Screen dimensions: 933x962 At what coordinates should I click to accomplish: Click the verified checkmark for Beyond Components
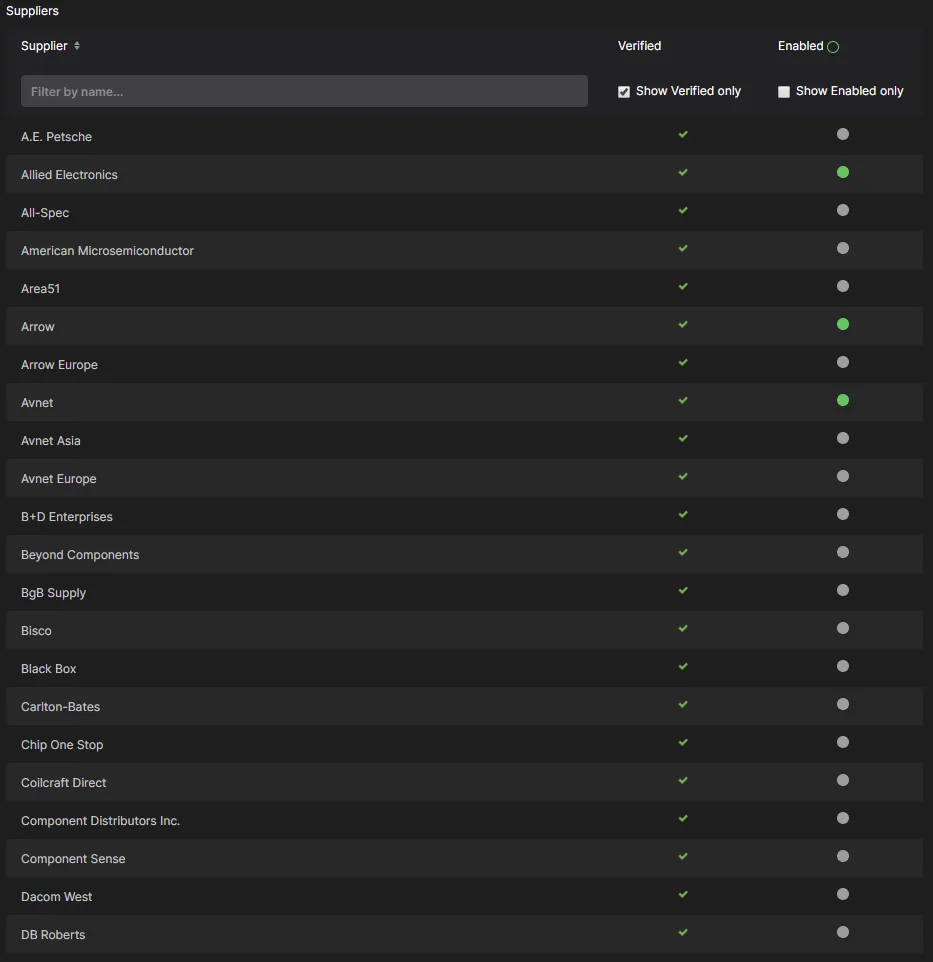click(683, 553)
